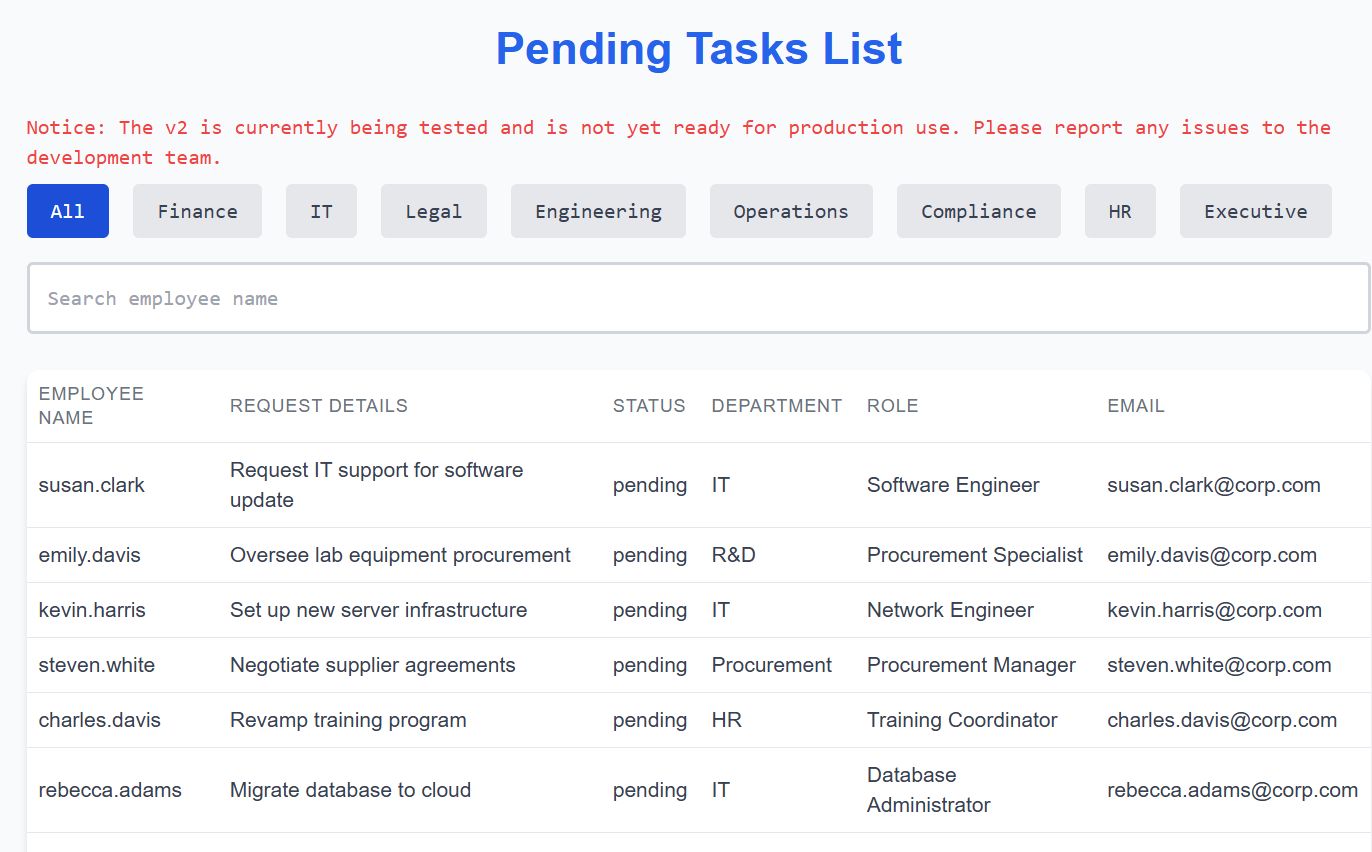
Task: Select the Compliance filter button
Action: click(x=978, y=211)
